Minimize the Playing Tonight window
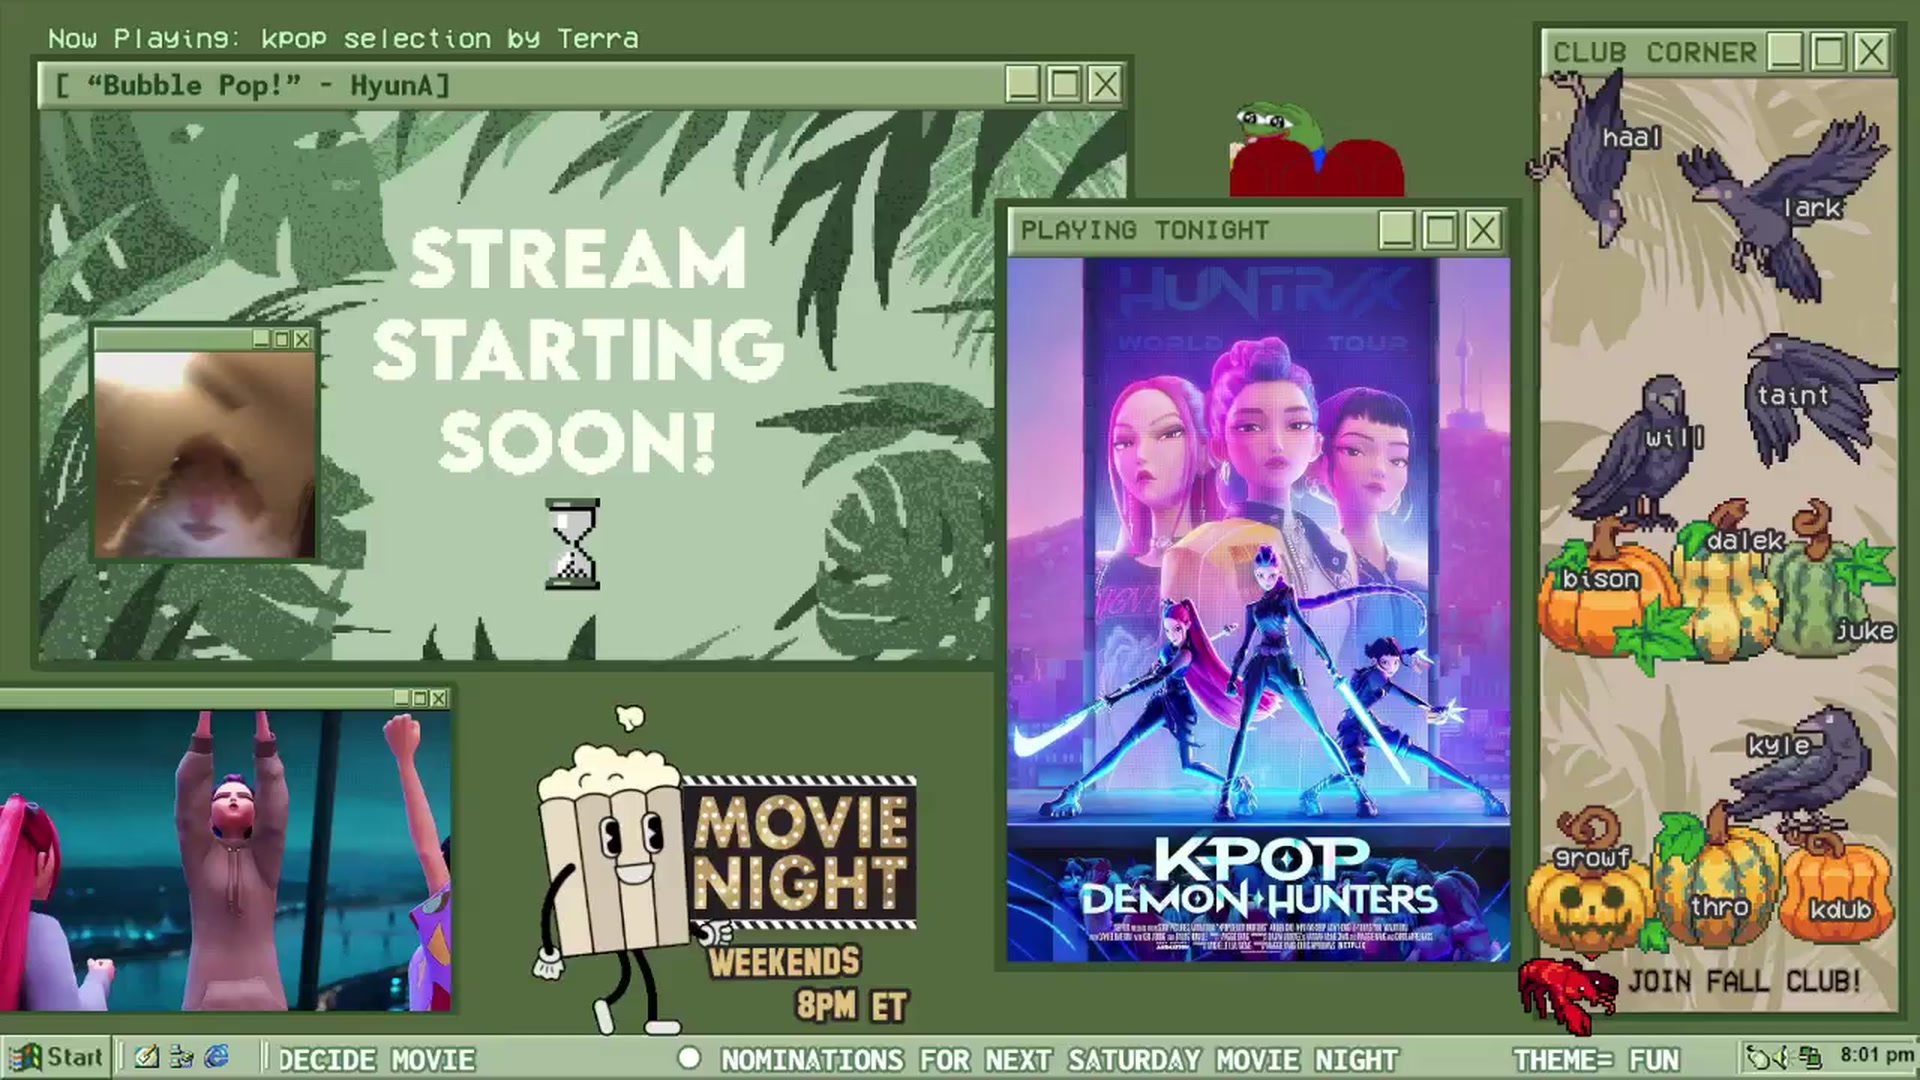The image size is (1920, 1080). pos(1397,230)
